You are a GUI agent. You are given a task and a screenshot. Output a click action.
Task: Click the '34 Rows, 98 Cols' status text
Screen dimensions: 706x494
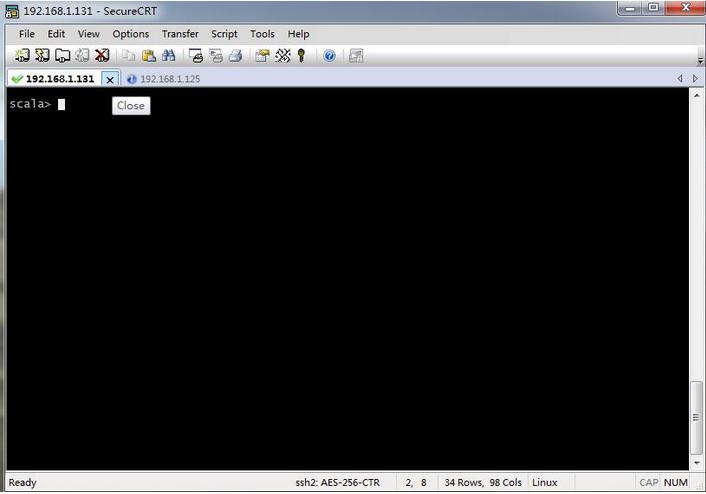point(483,482)
